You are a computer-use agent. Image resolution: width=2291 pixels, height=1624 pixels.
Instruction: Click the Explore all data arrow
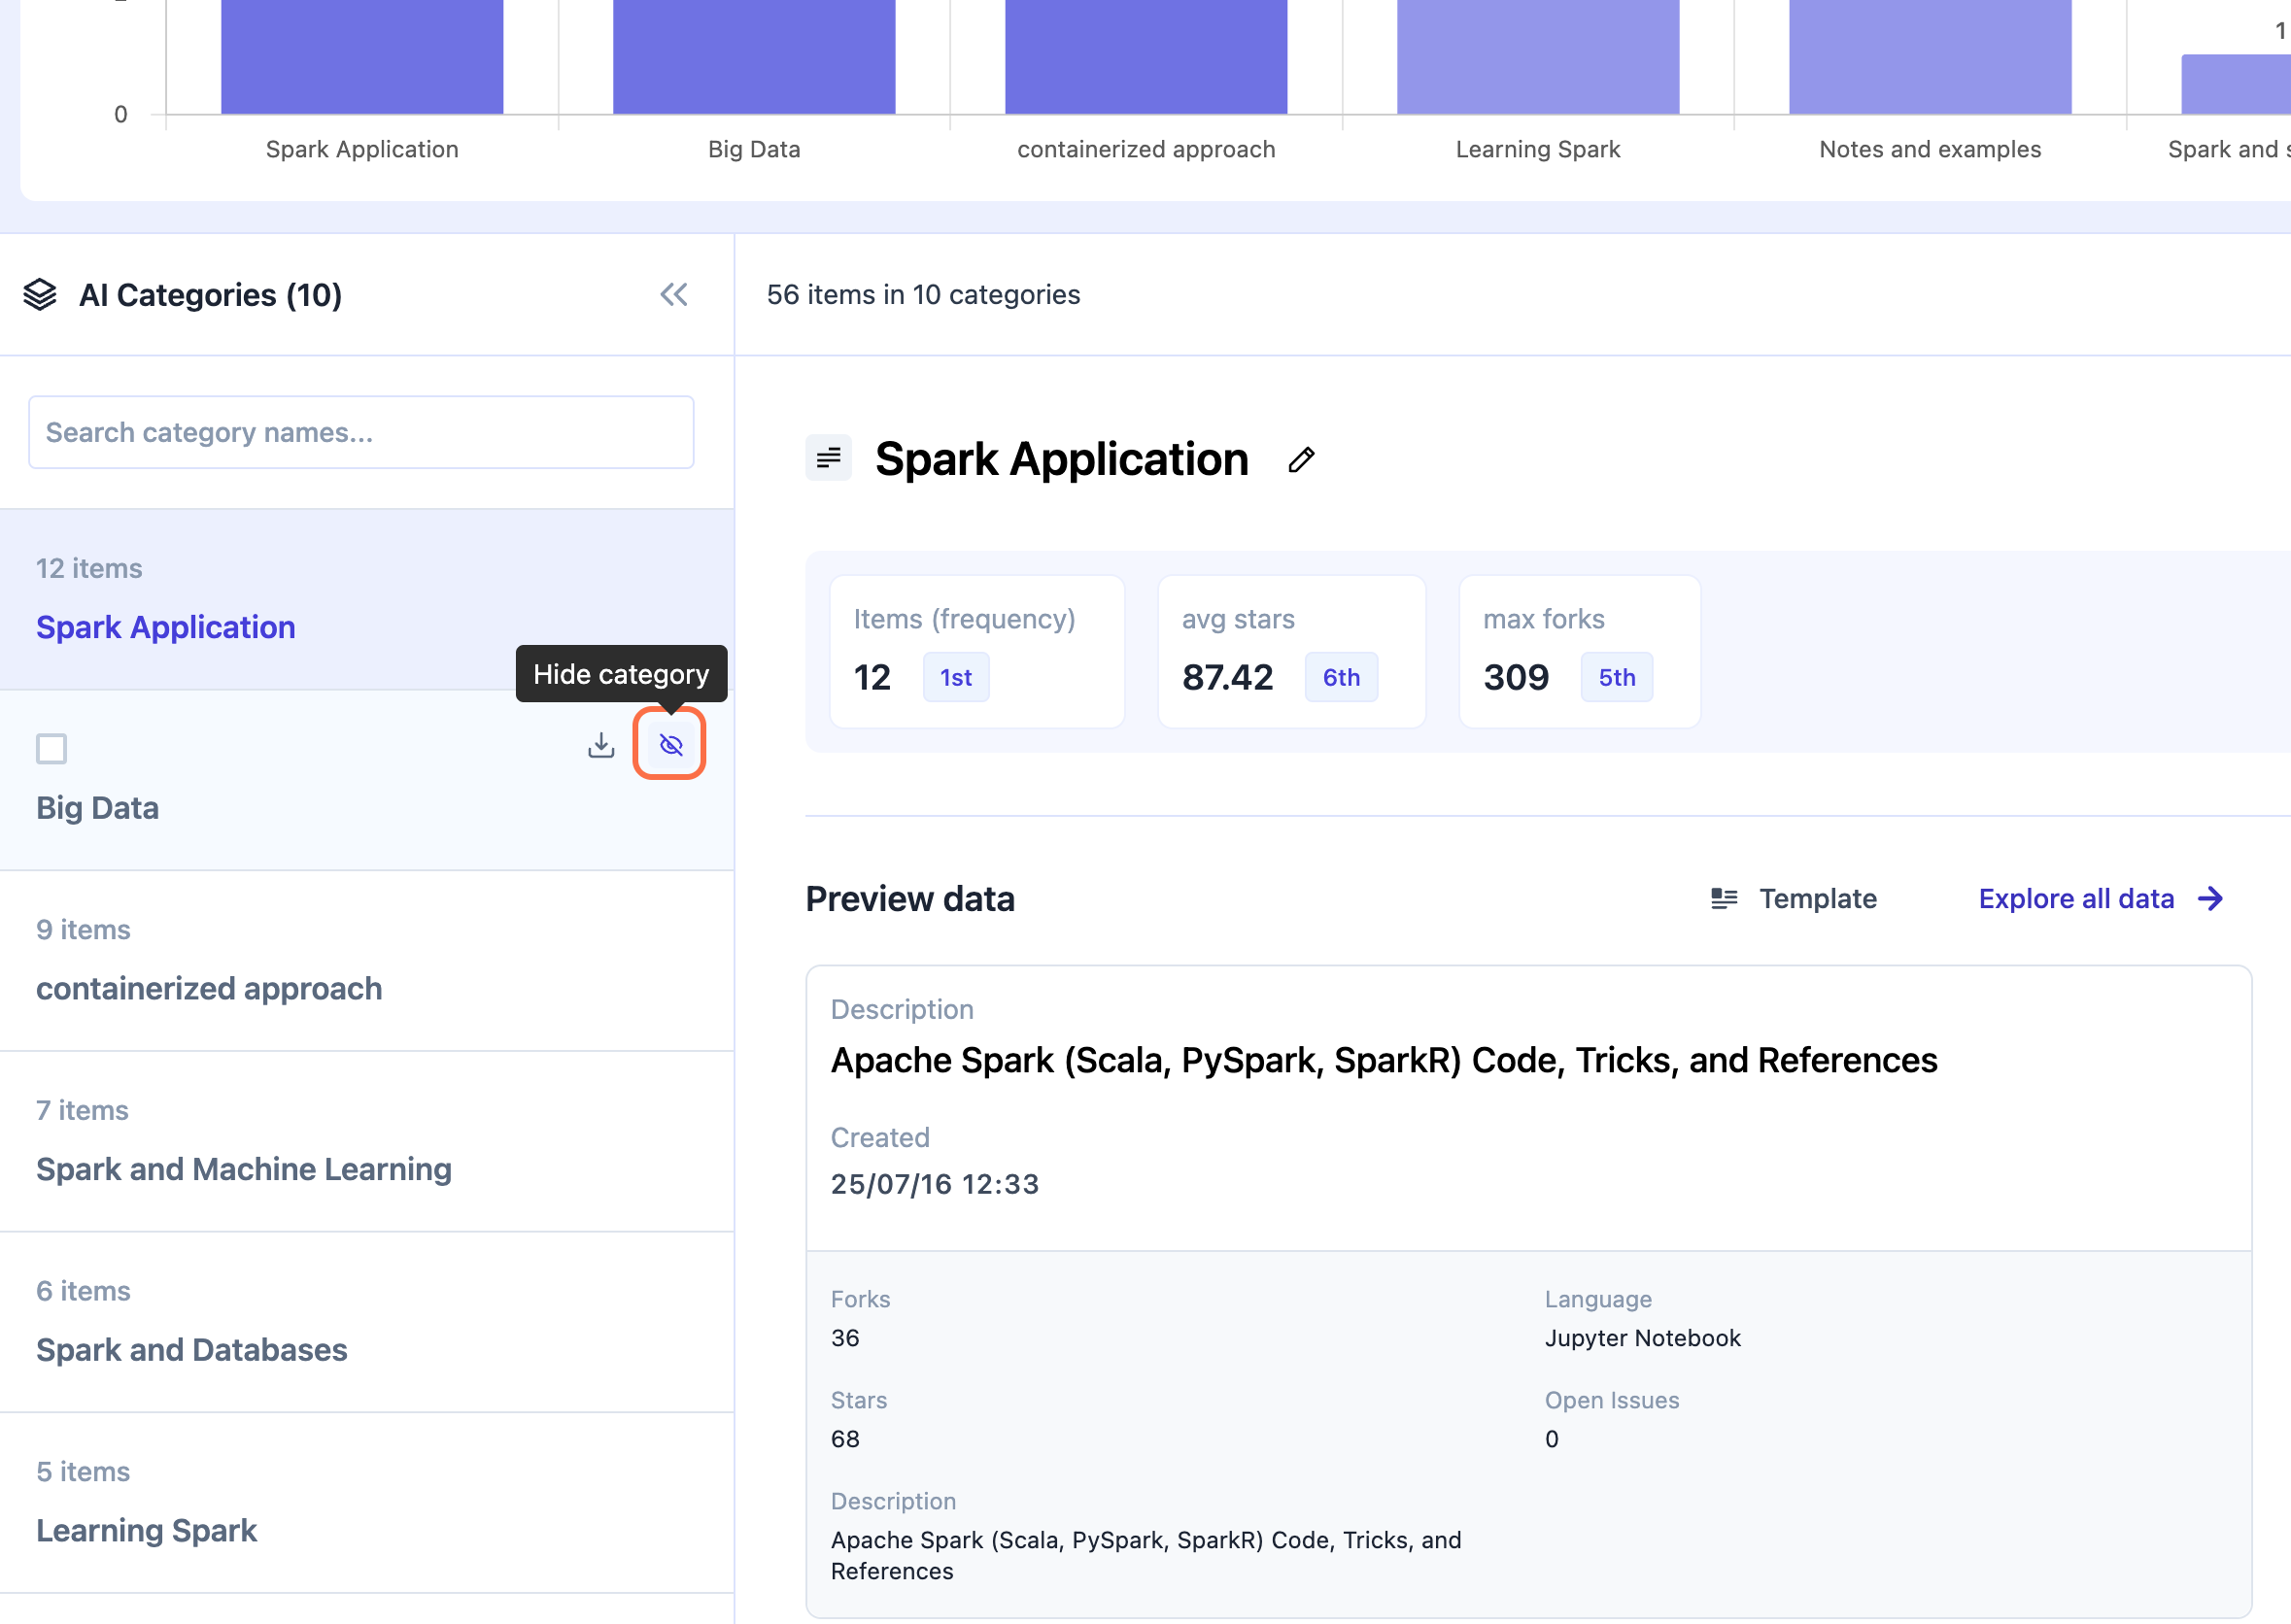2211,898
